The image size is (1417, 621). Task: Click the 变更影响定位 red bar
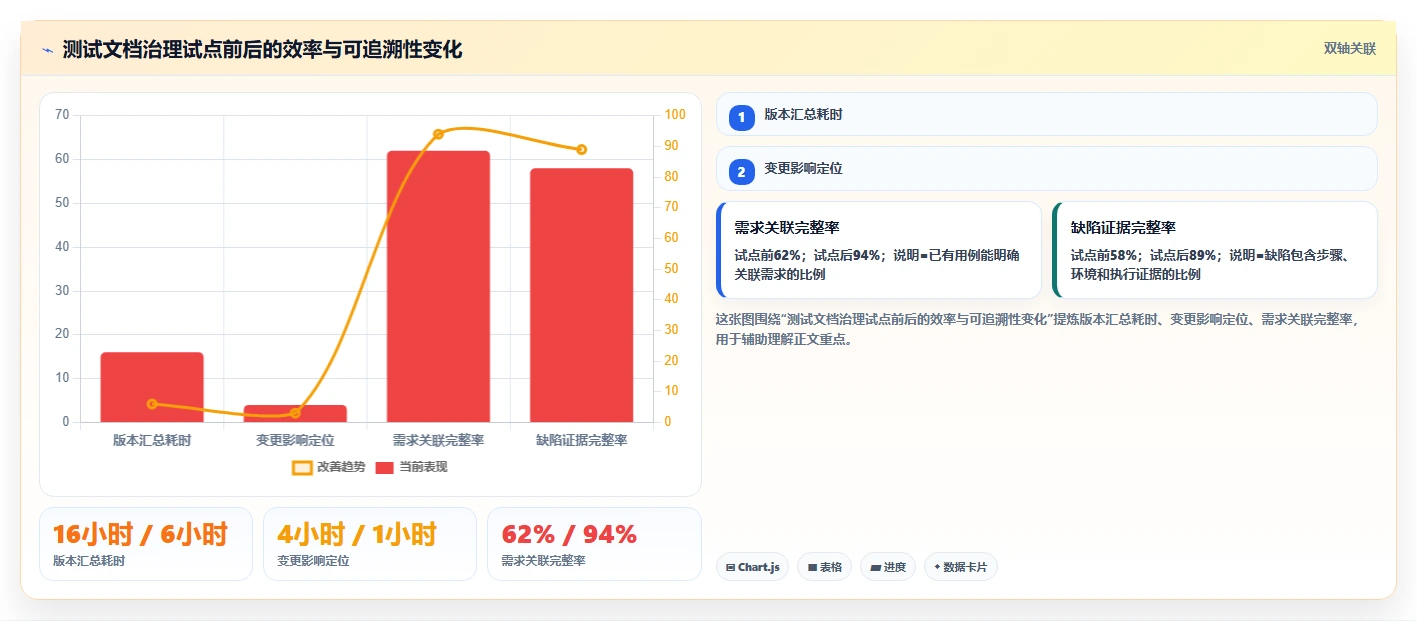295,413
